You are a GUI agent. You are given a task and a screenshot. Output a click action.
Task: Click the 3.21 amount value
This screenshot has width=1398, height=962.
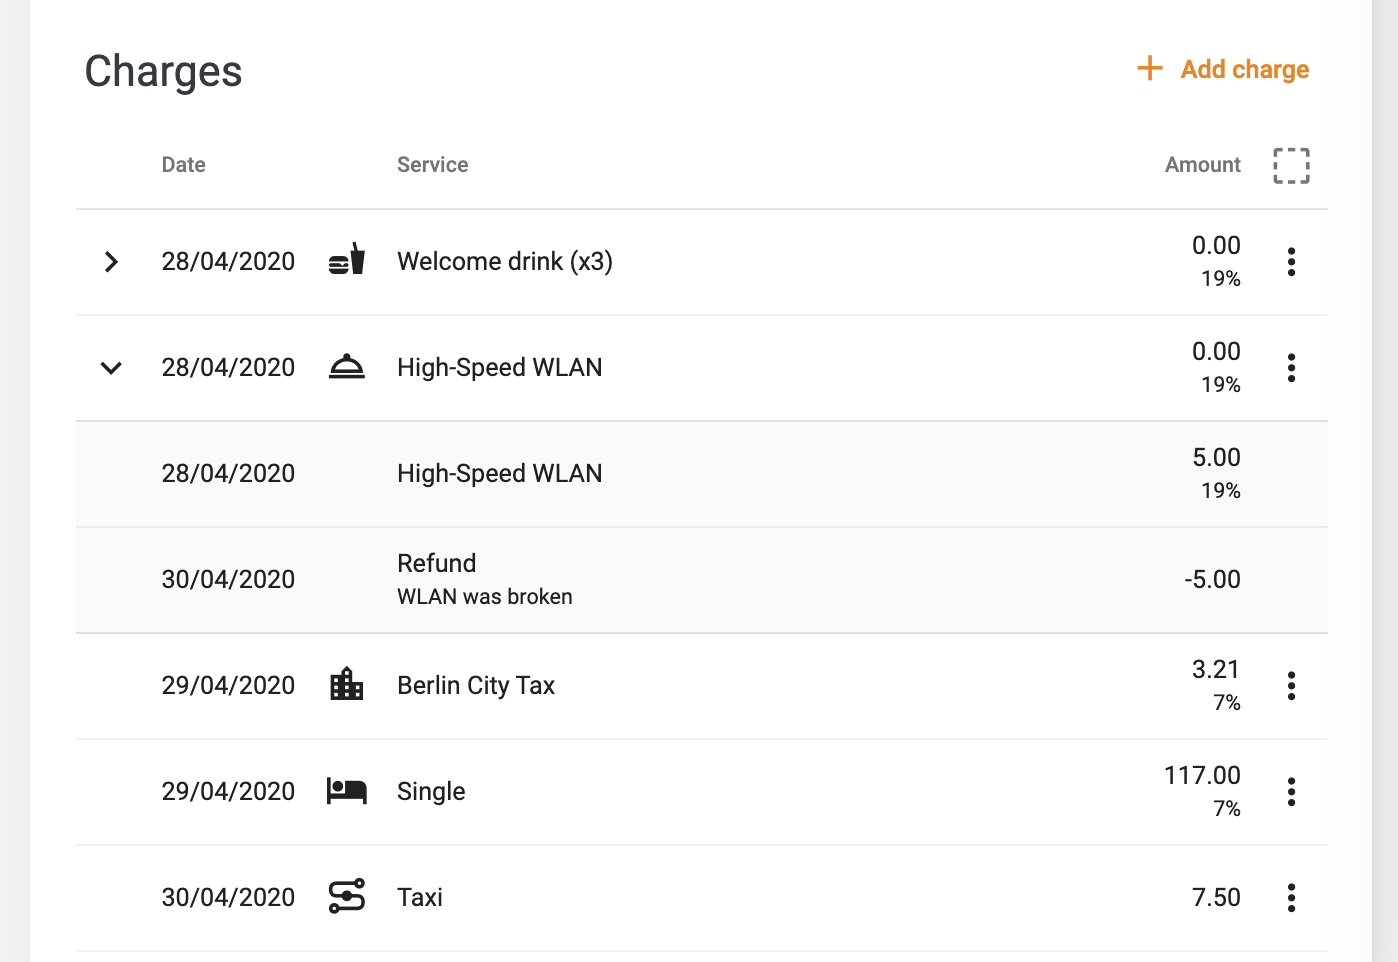coord(1216,669)
